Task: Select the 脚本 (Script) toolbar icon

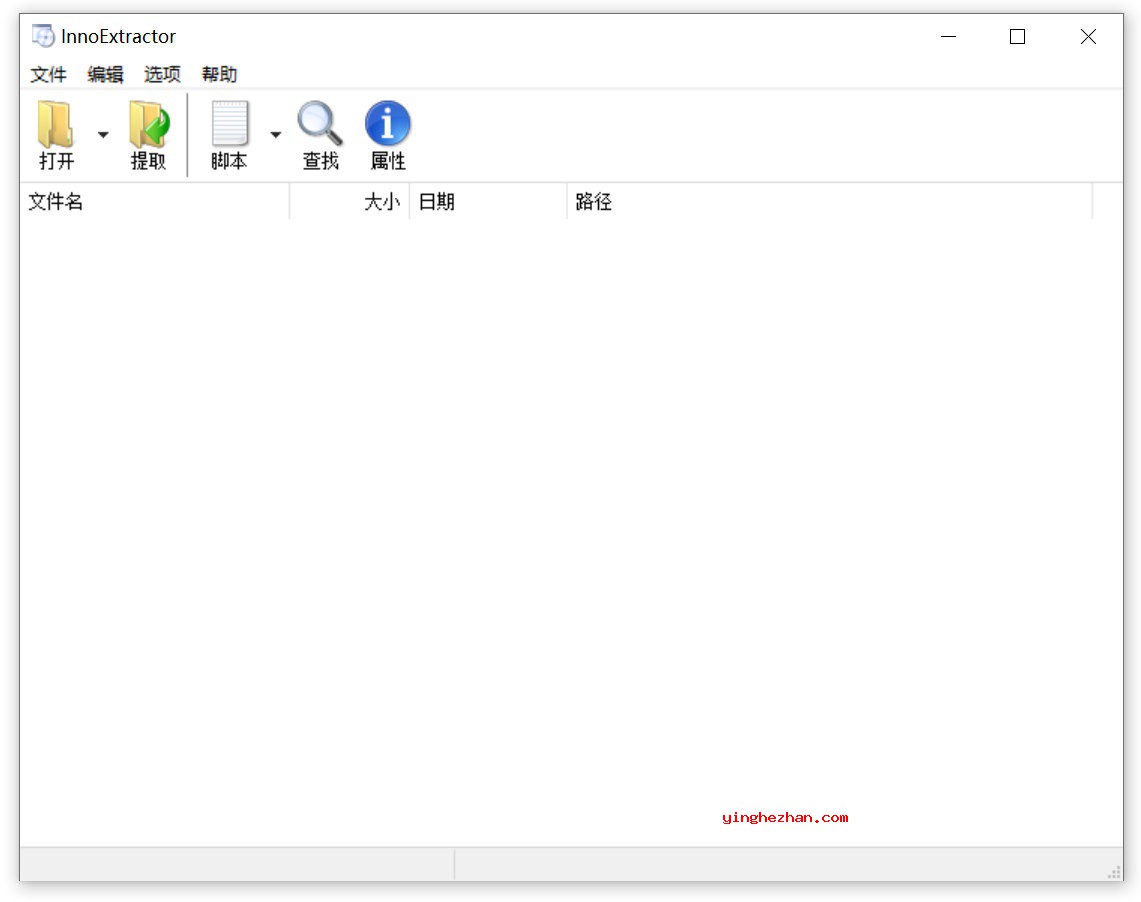Action: click(x=229, y=135)
